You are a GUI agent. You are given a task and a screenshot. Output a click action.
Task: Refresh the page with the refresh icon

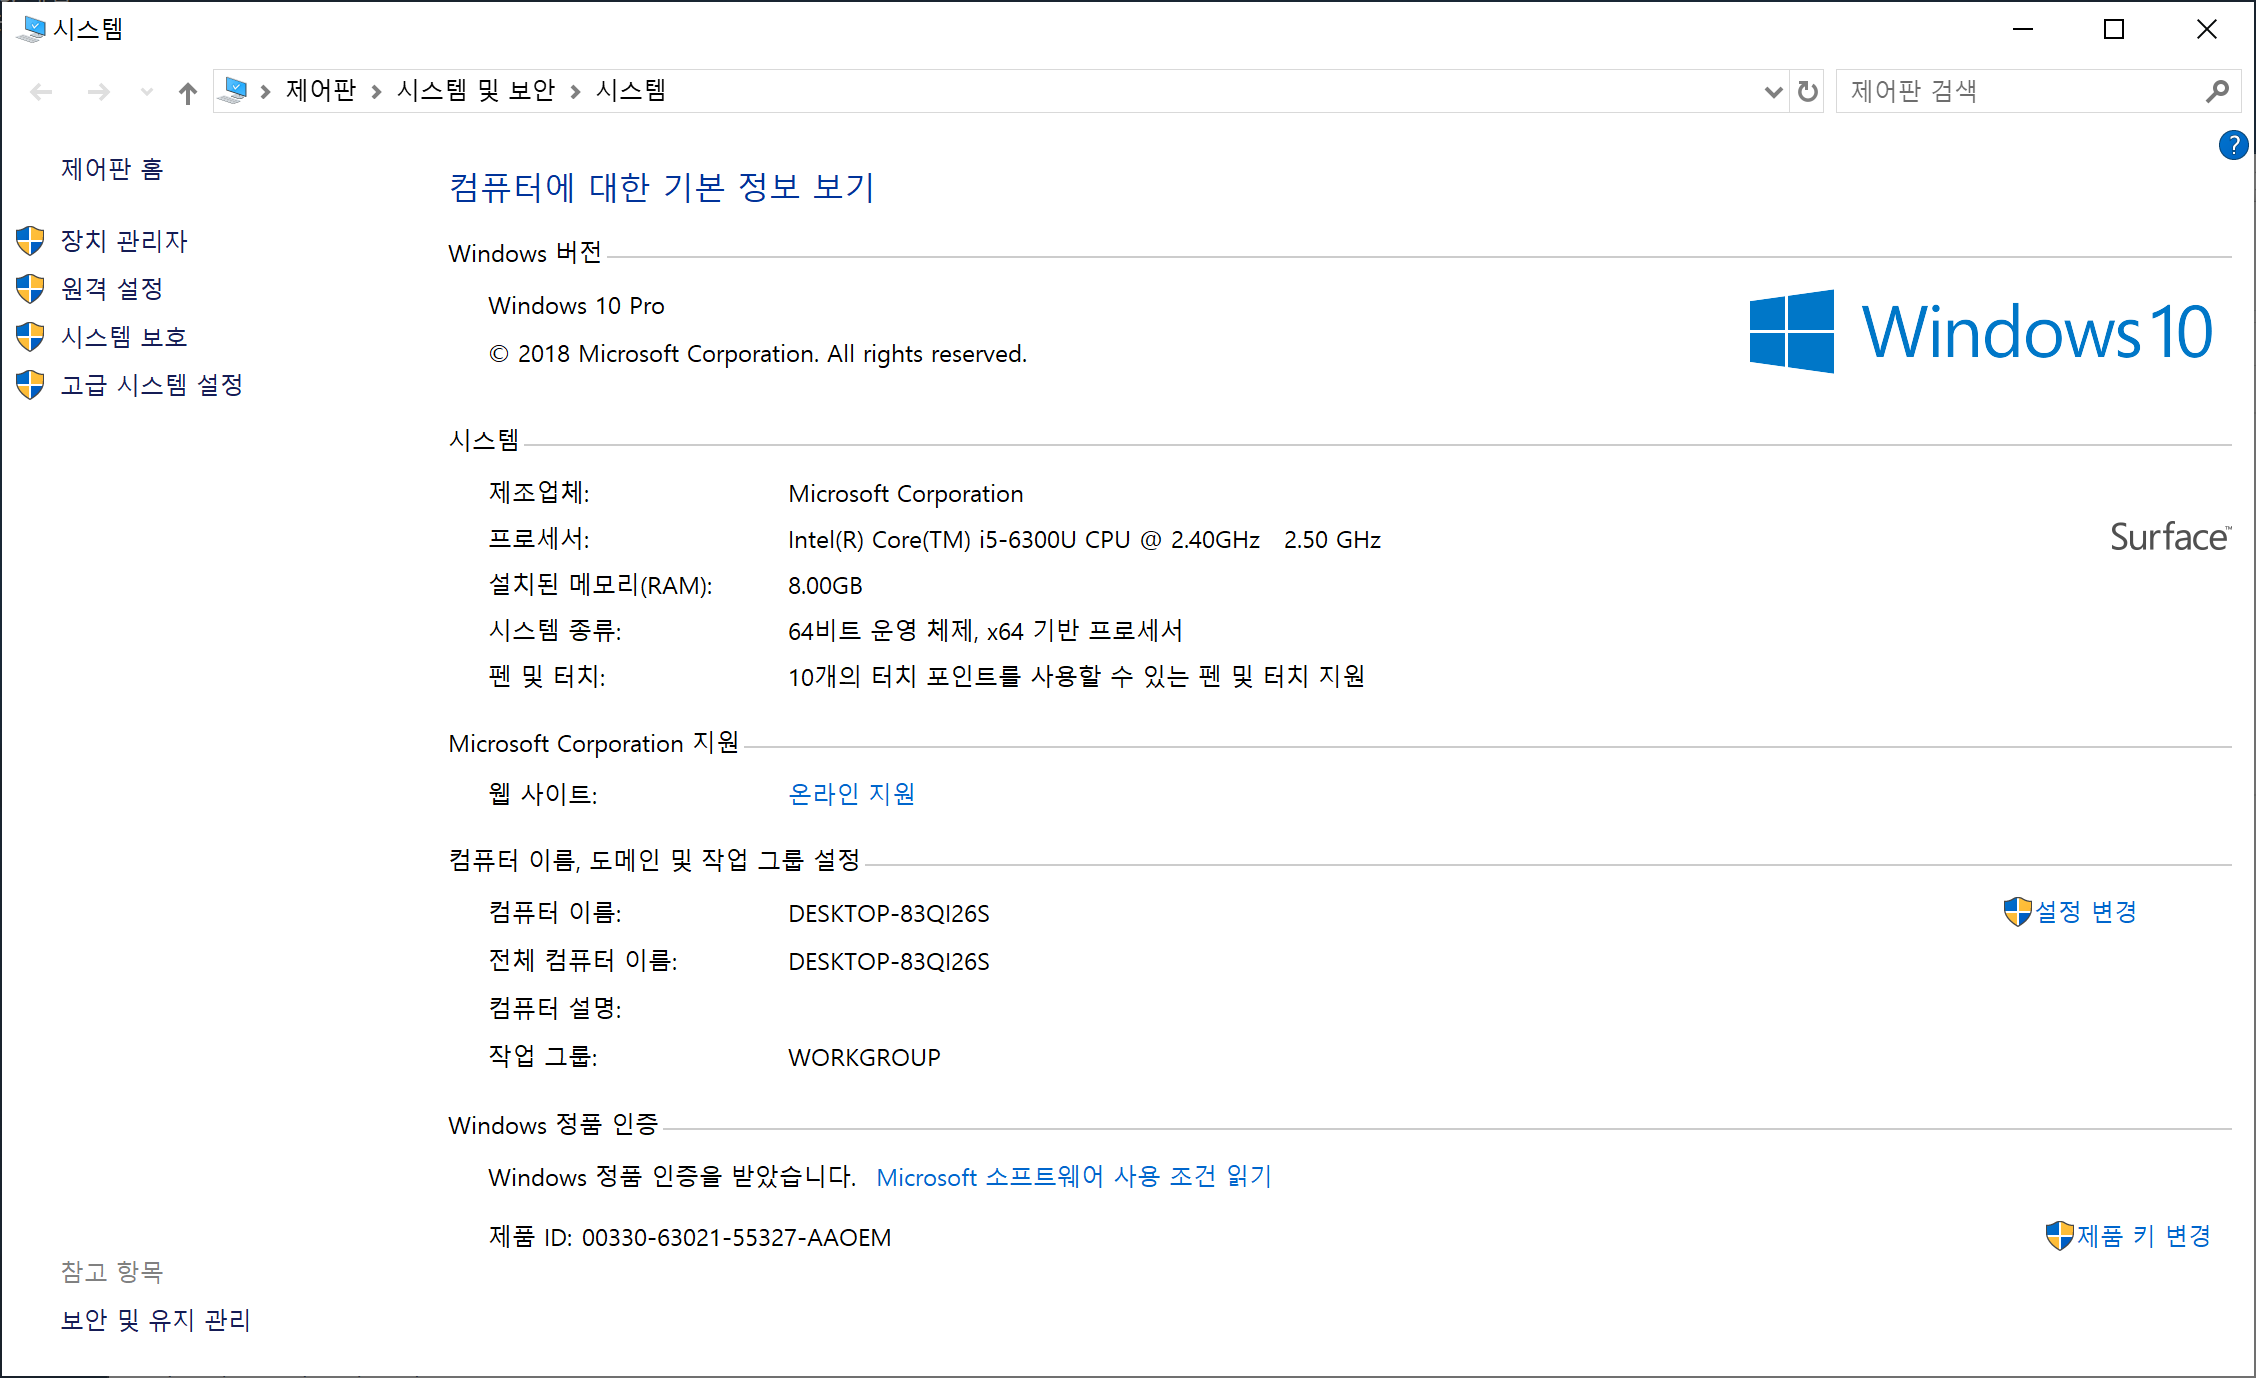point(1807,92)
